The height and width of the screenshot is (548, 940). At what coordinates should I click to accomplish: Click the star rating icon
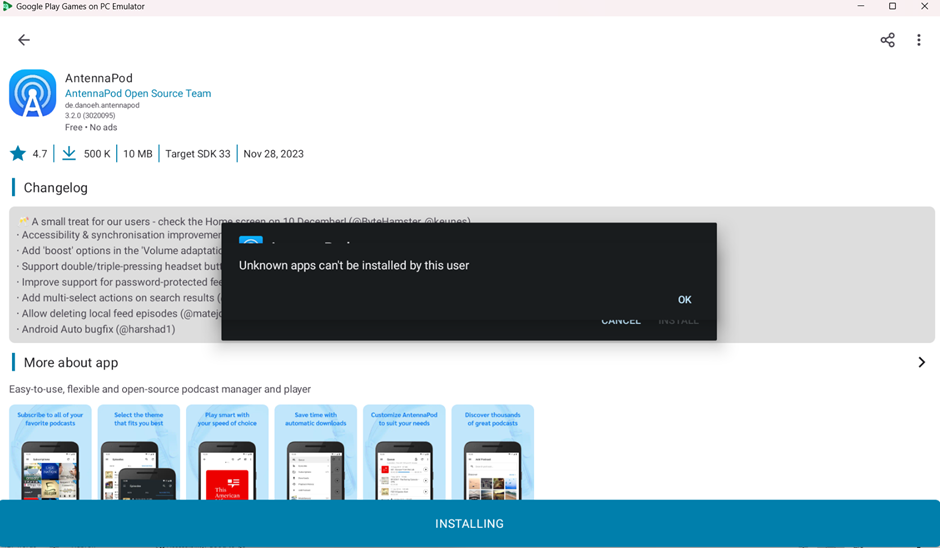[x=18, y=153]
